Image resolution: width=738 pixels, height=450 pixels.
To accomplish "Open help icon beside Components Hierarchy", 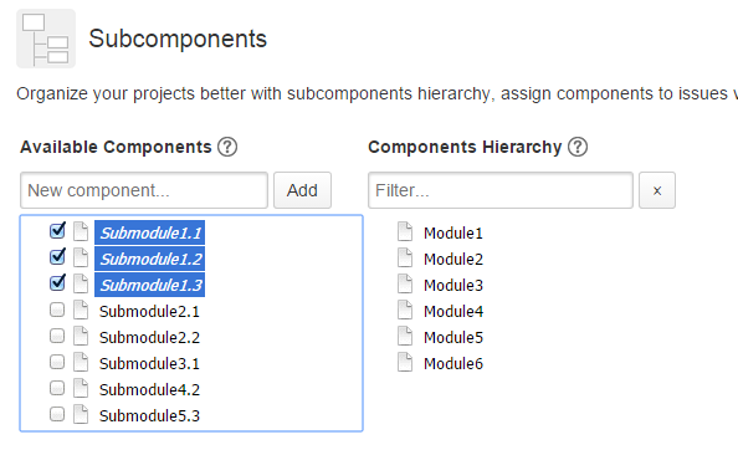I will click(x=578, y=147).
